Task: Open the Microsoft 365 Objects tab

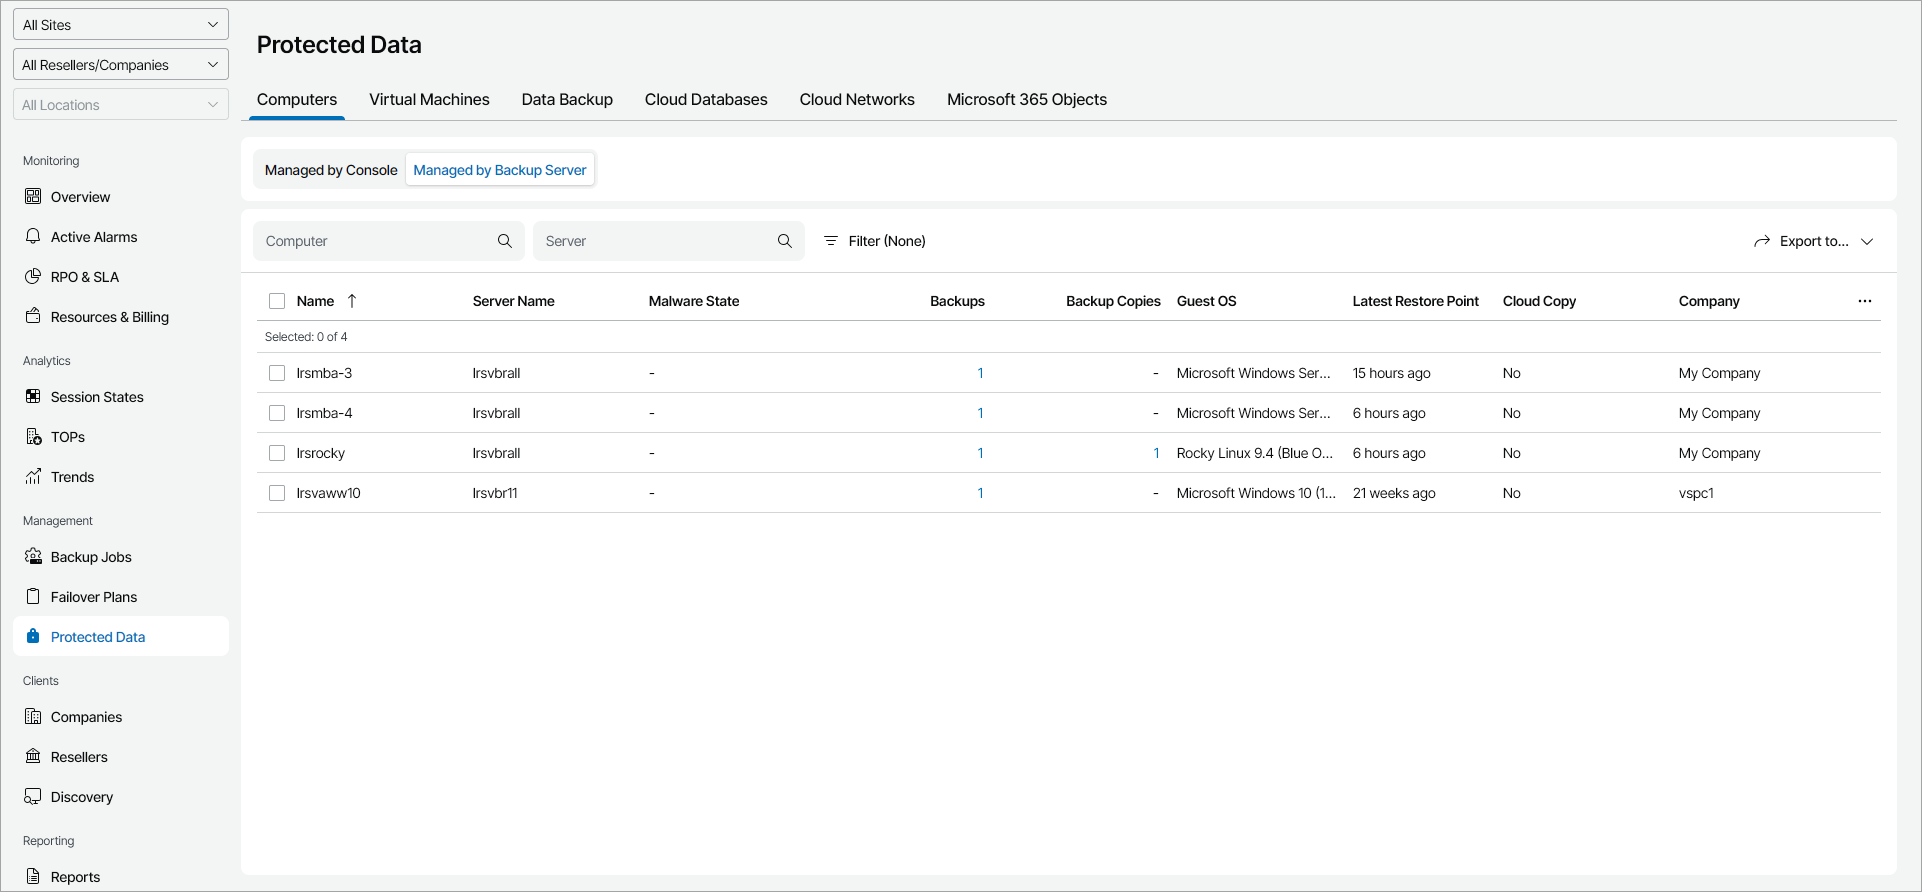Action: point(1026,100)
